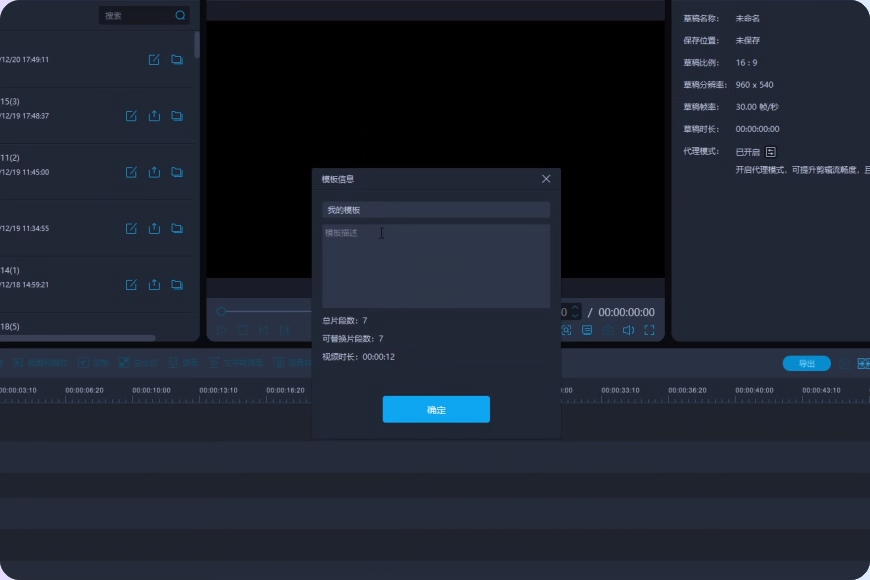
Task: Click the 导出 export button
Action: click(x=807, y=364)
